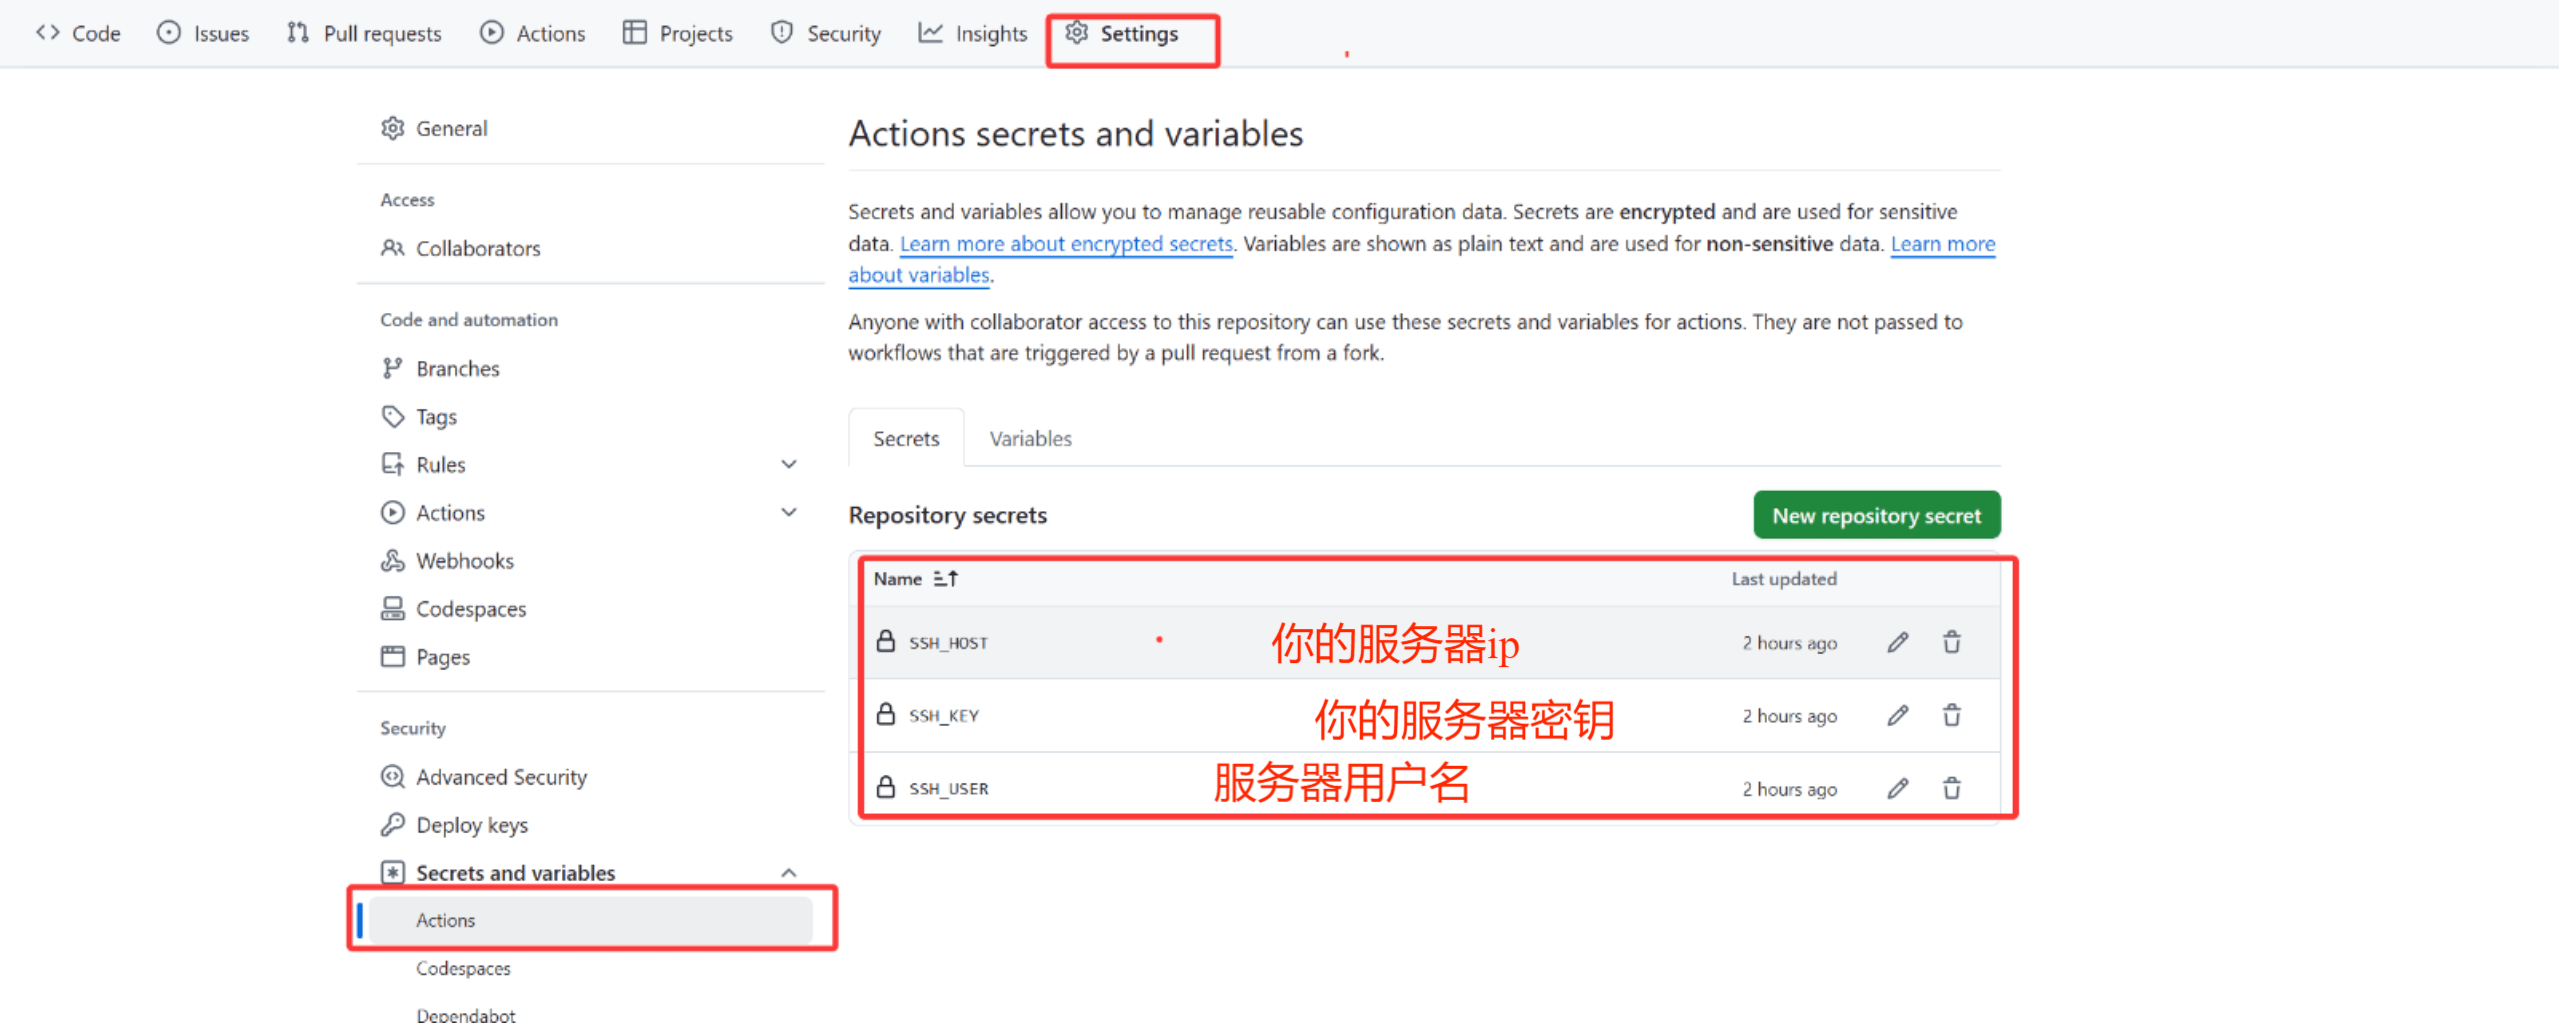This screenshot has width=2559, height=1023.
Task: Click the New repository secret button
Action: [x=1876, y=515]
